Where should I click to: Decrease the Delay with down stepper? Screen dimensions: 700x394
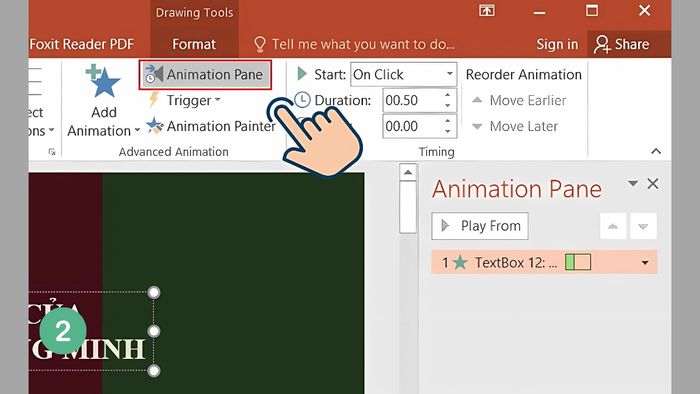click(448, 132)
